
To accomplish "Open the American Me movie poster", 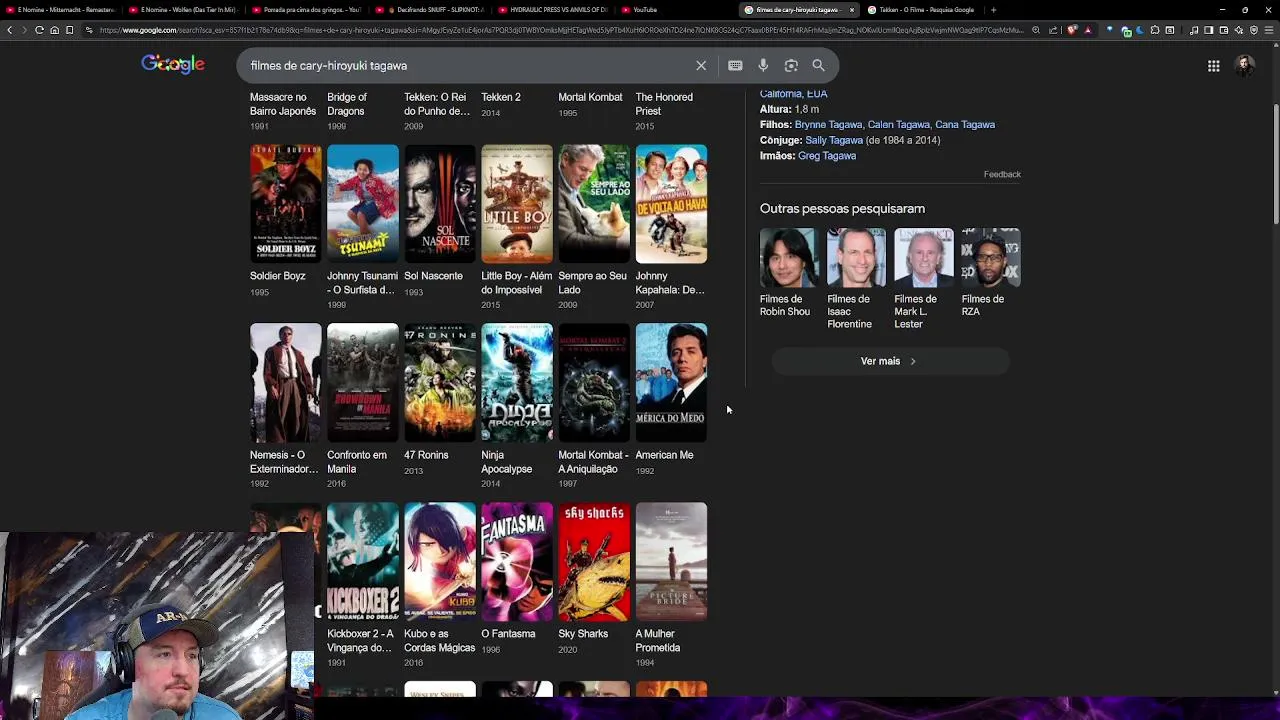I will tap(671, 382).
